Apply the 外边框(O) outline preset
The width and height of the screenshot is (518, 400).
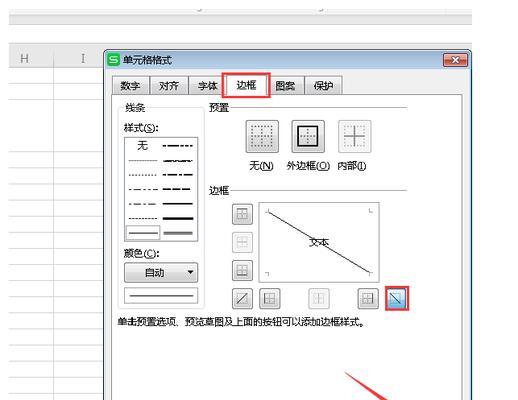(308, 137)
